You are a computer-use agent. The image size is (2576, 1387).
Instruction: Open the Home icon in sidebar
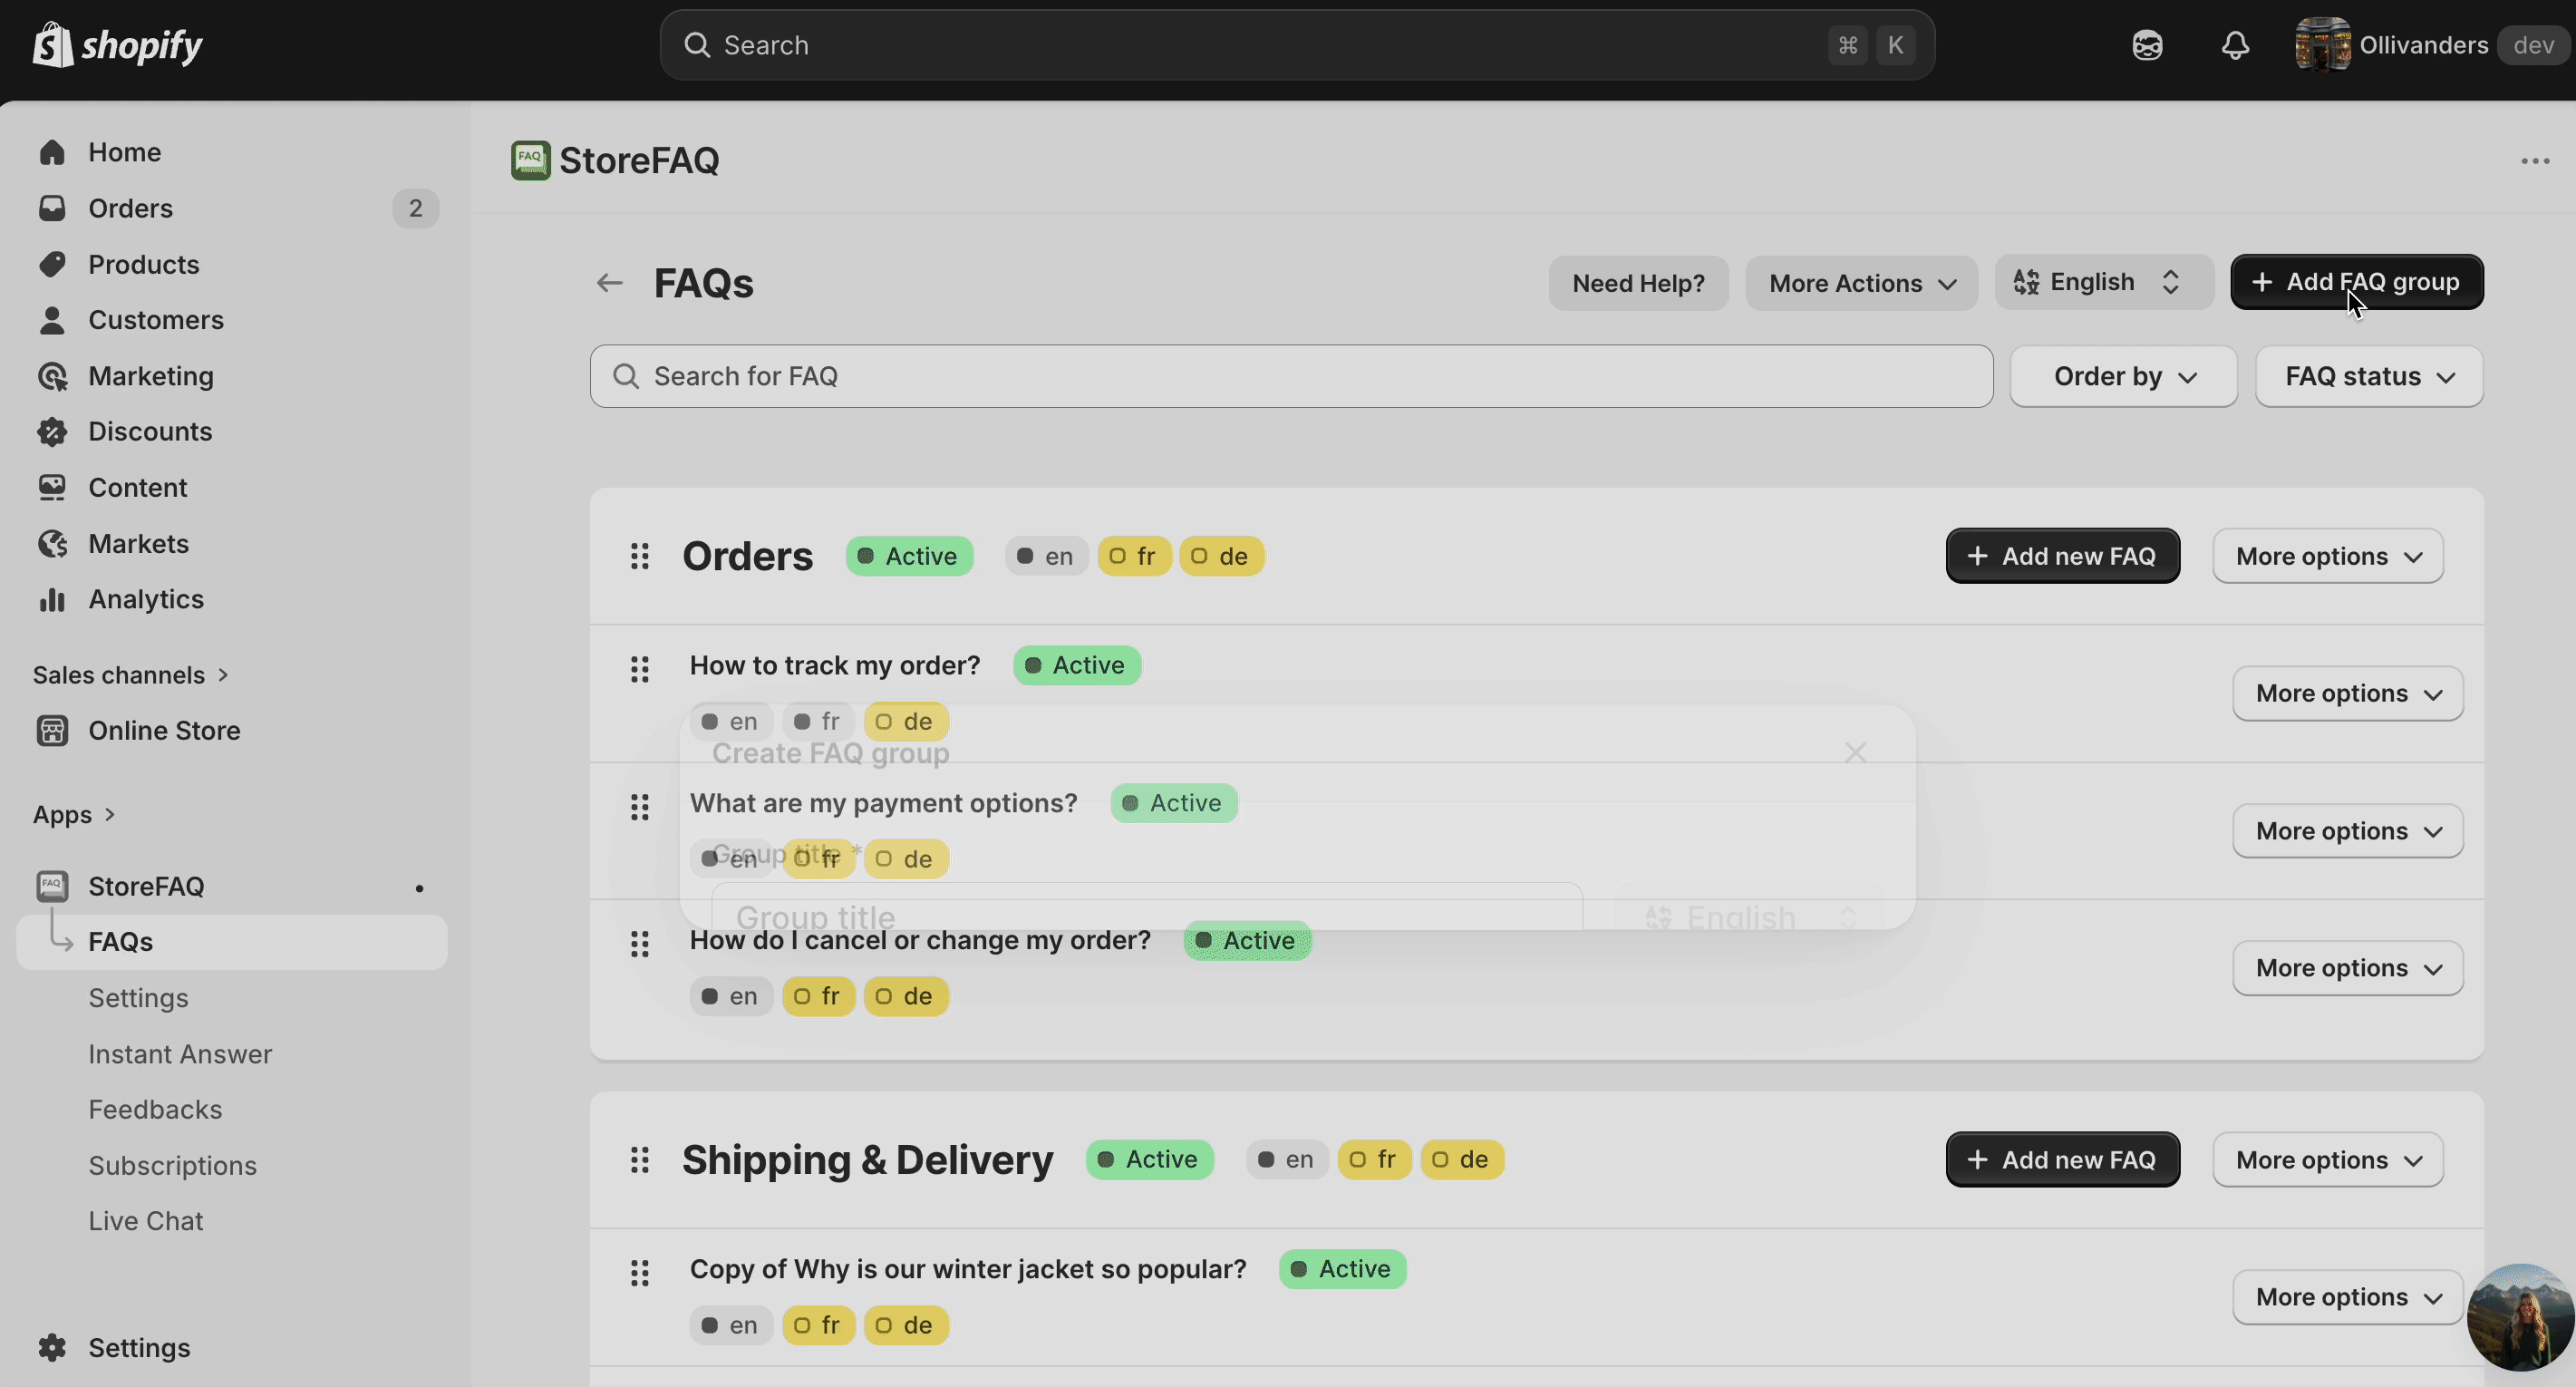(52, 152)
